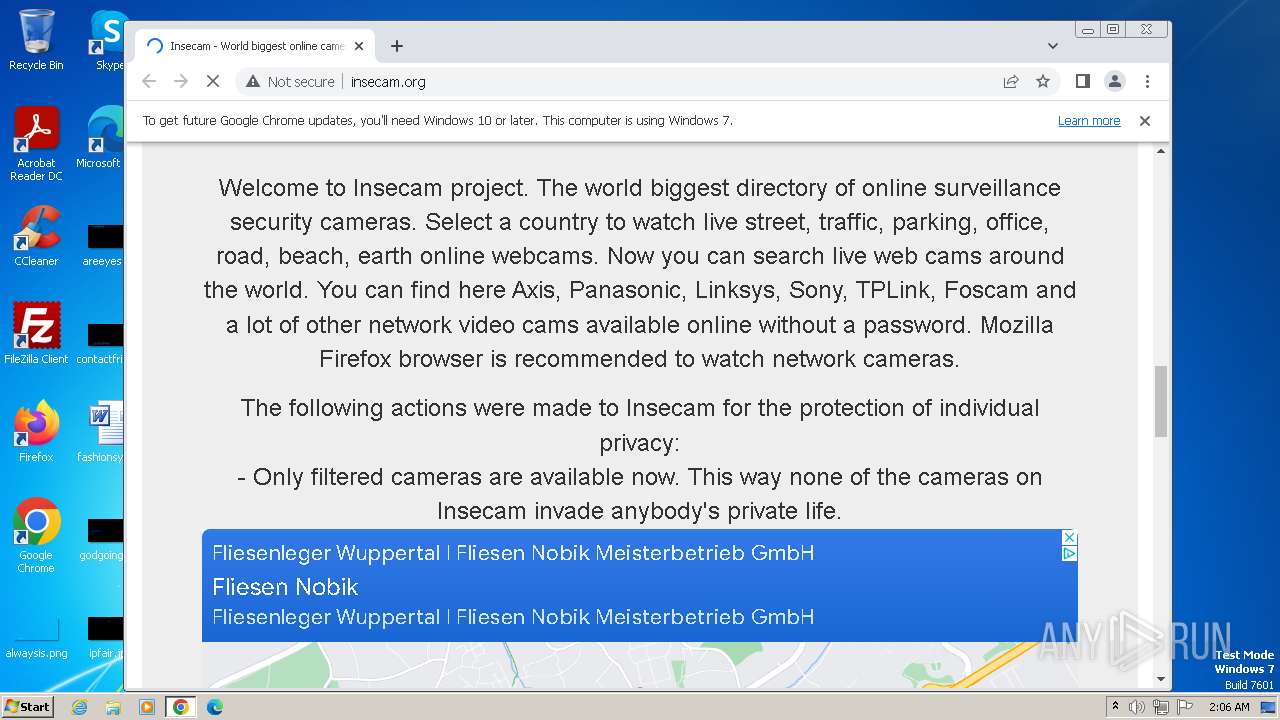Image resolution: width=1280 pixels, height=720 pixels.
Task: Open Action Center flag icon
Action: pyautogui.click(x=1183, y=707)
